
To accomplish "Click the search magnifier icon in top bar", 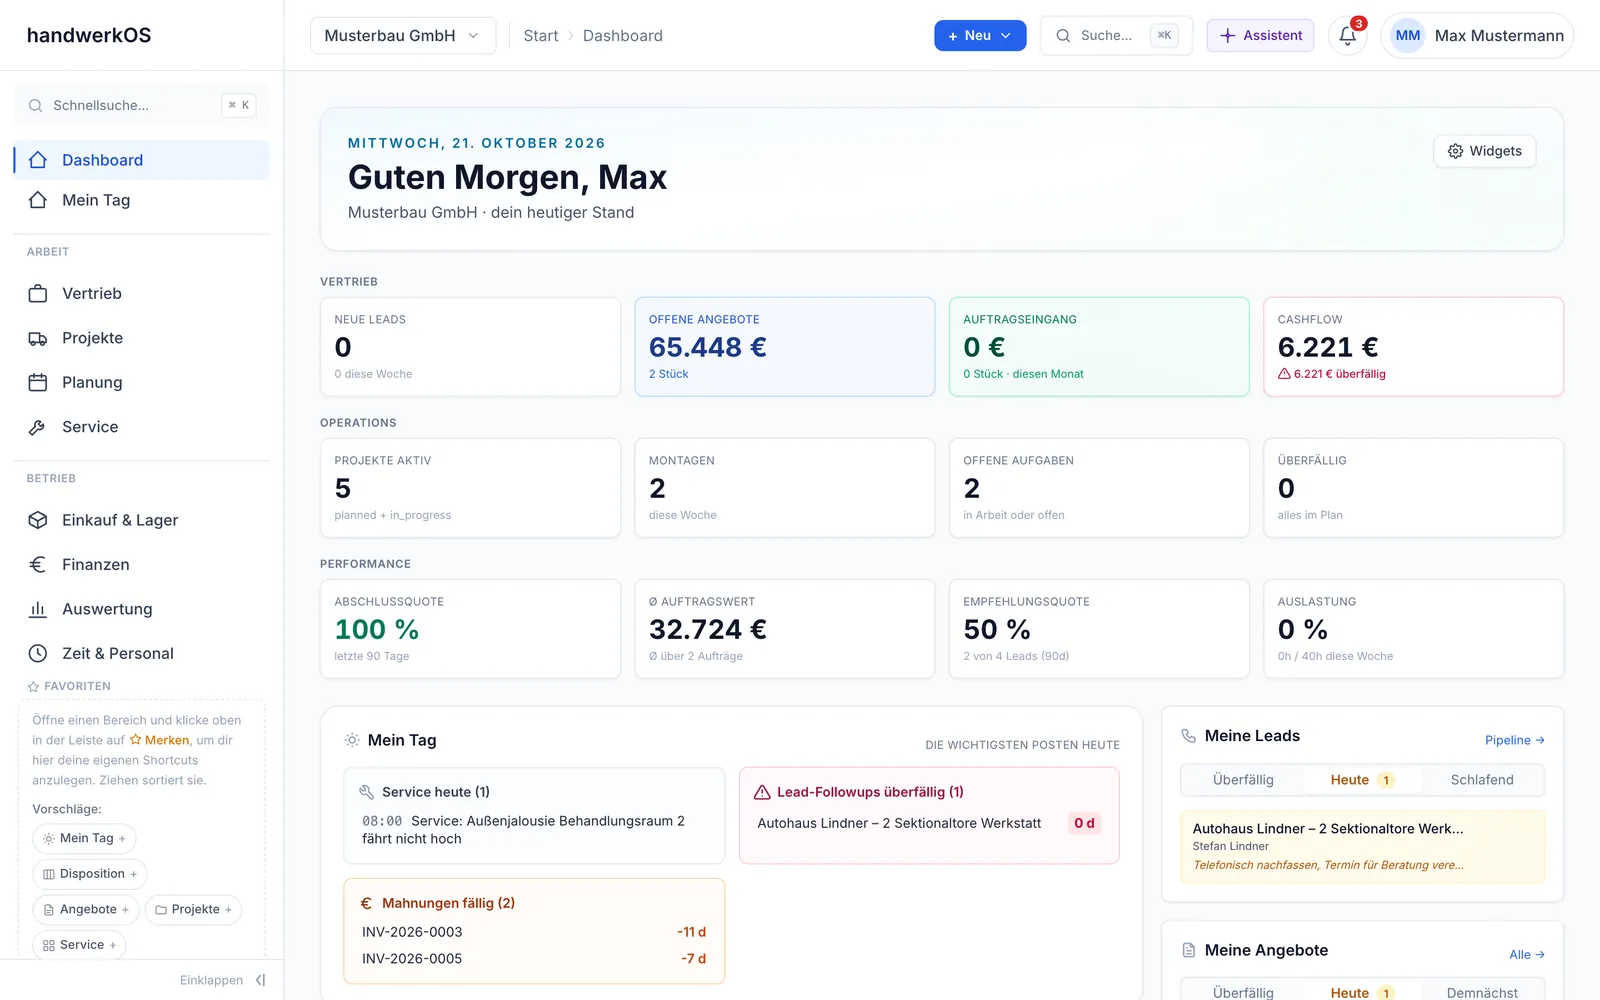I will pyautogui.click(x=1063, y=36).
